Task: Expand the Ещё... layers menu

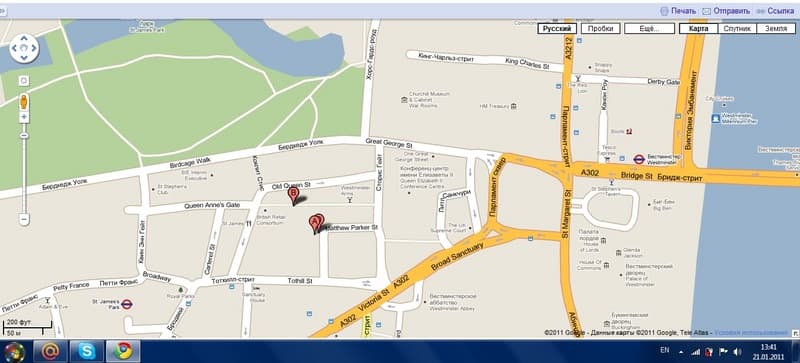Action: (x=649, y=29)
